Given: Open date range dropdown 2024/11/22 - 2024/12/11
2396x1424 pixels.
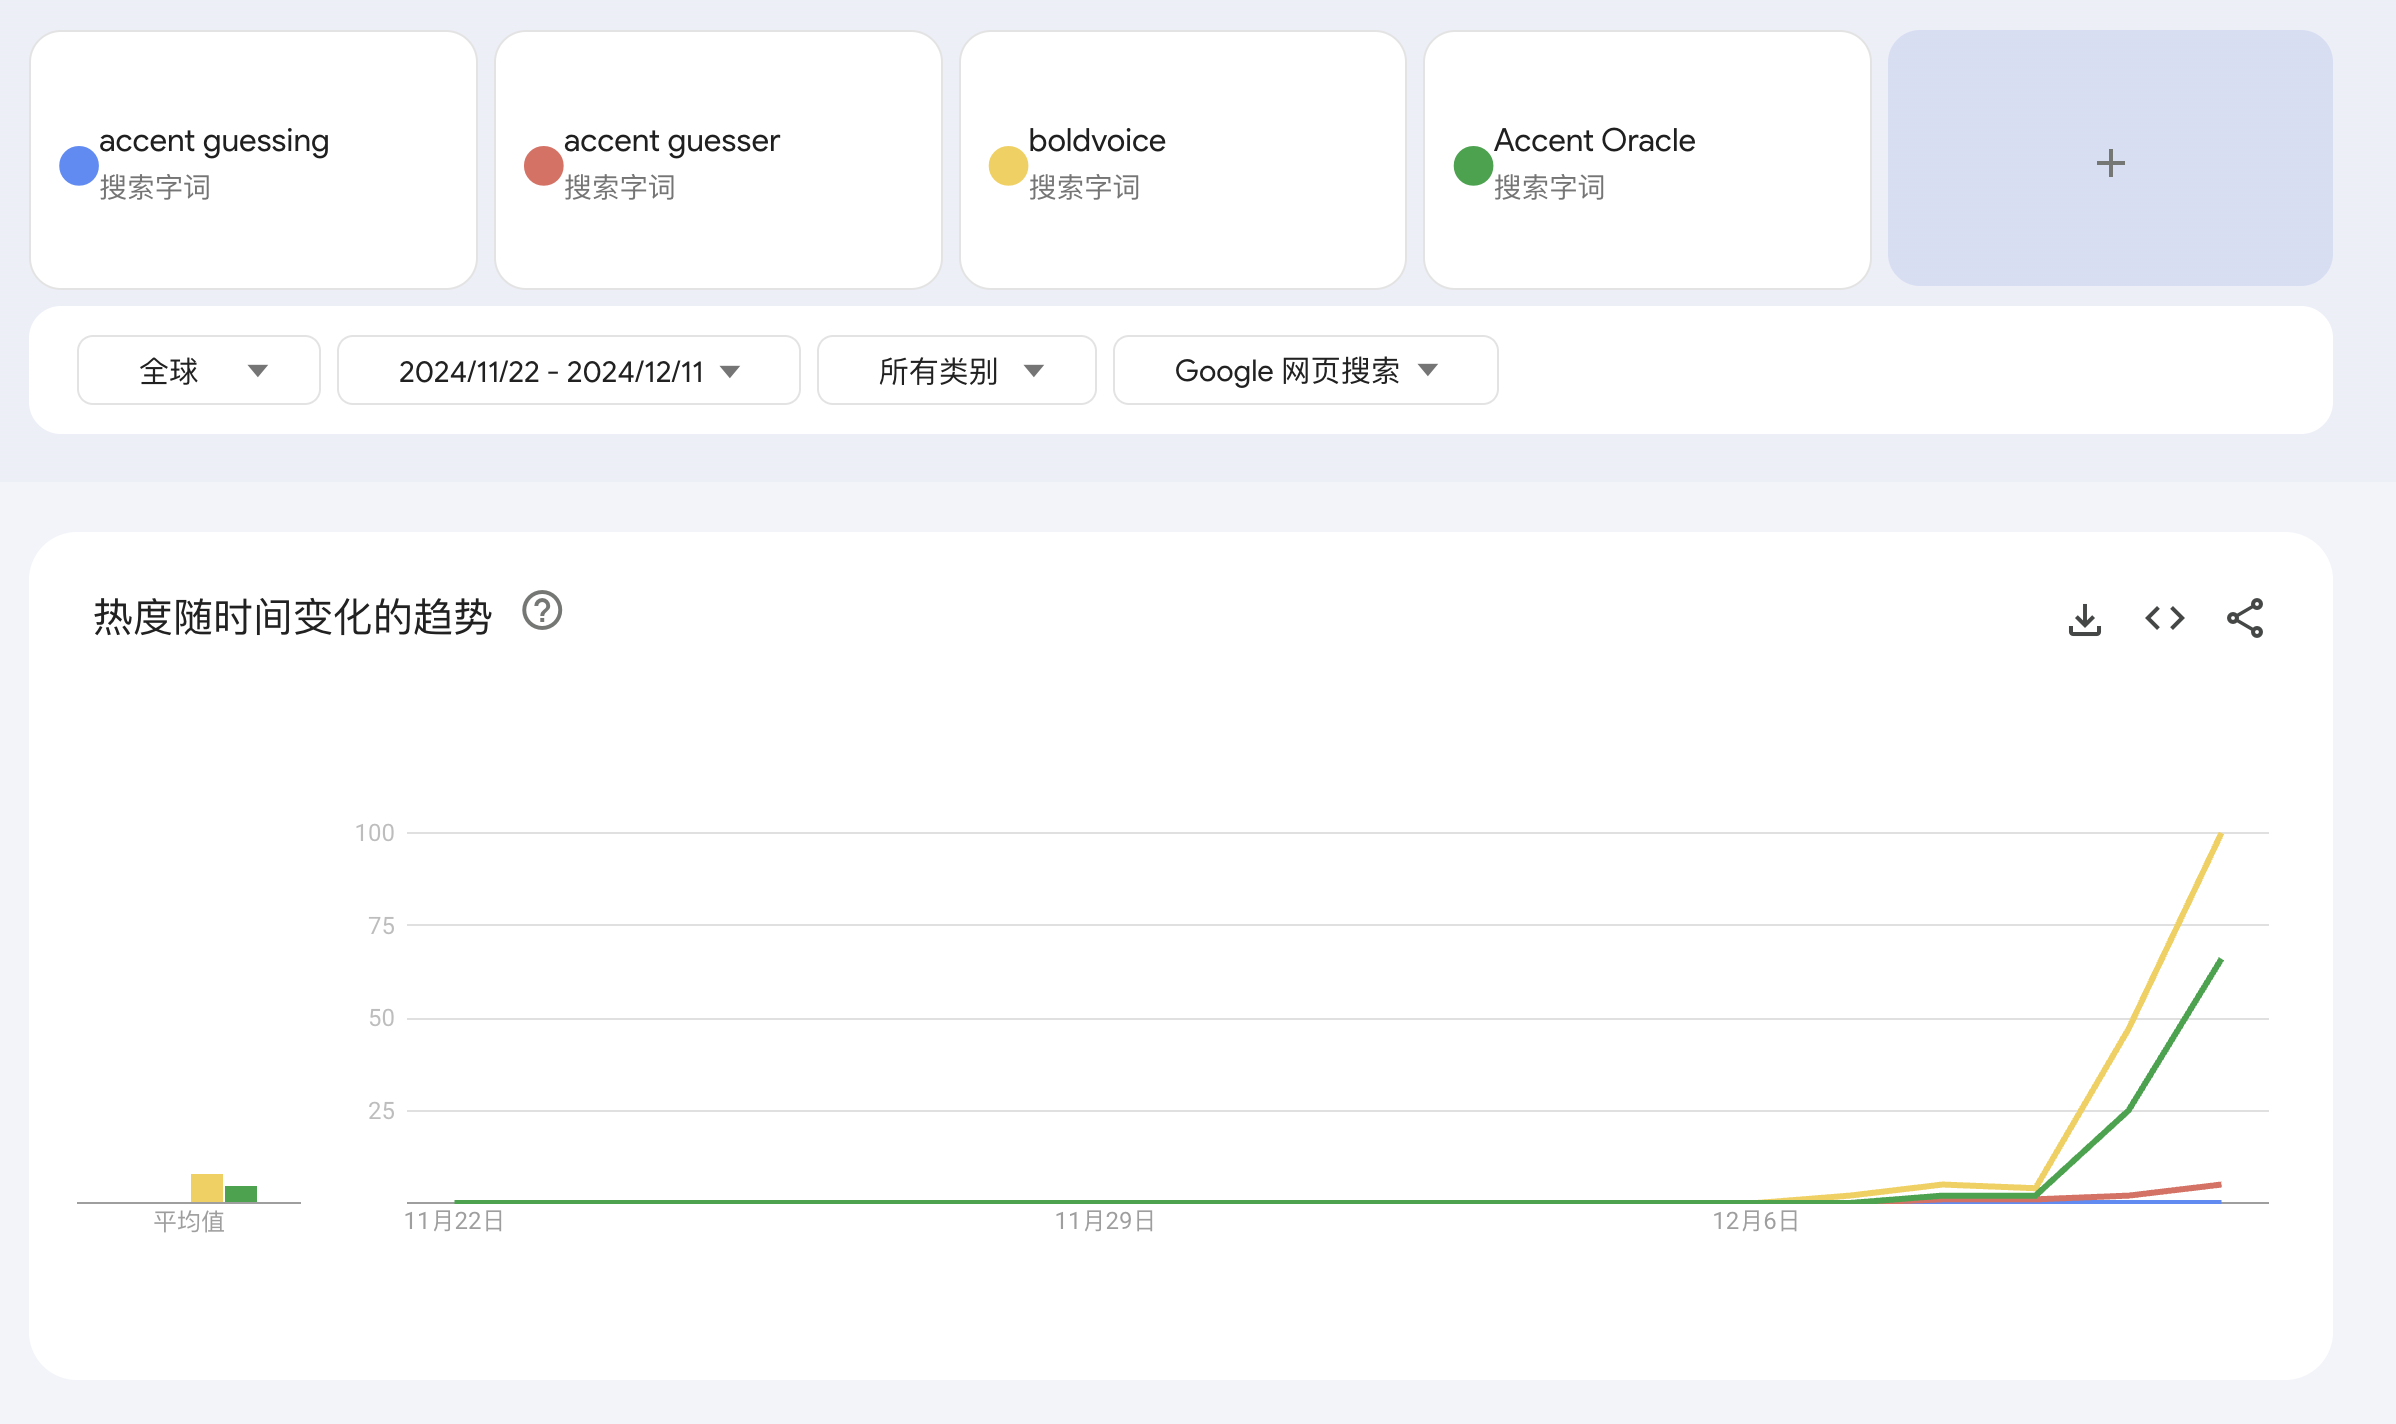Looking at the screenshot, I should point(569,370).
